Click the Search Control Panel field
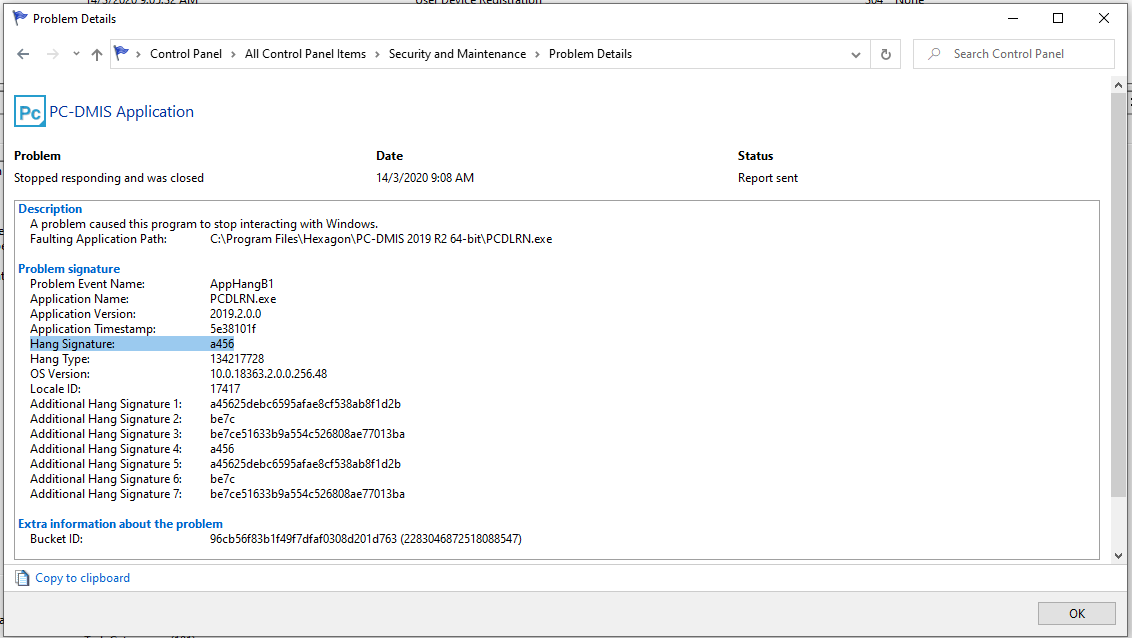 (x=1014, y=54)
